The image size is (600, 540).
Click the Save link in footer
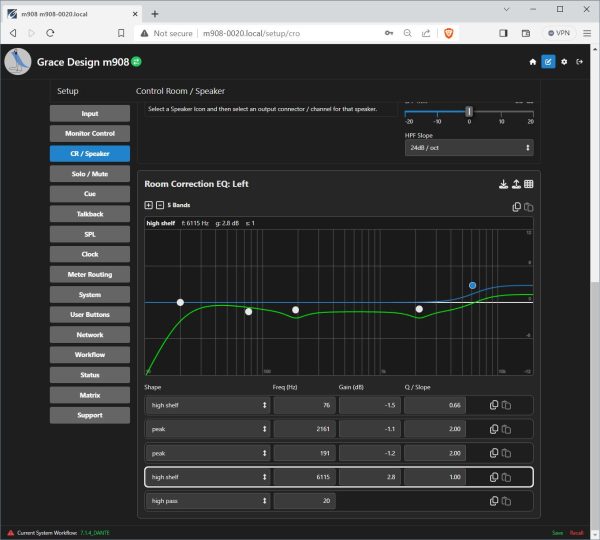tap(557, 533)
